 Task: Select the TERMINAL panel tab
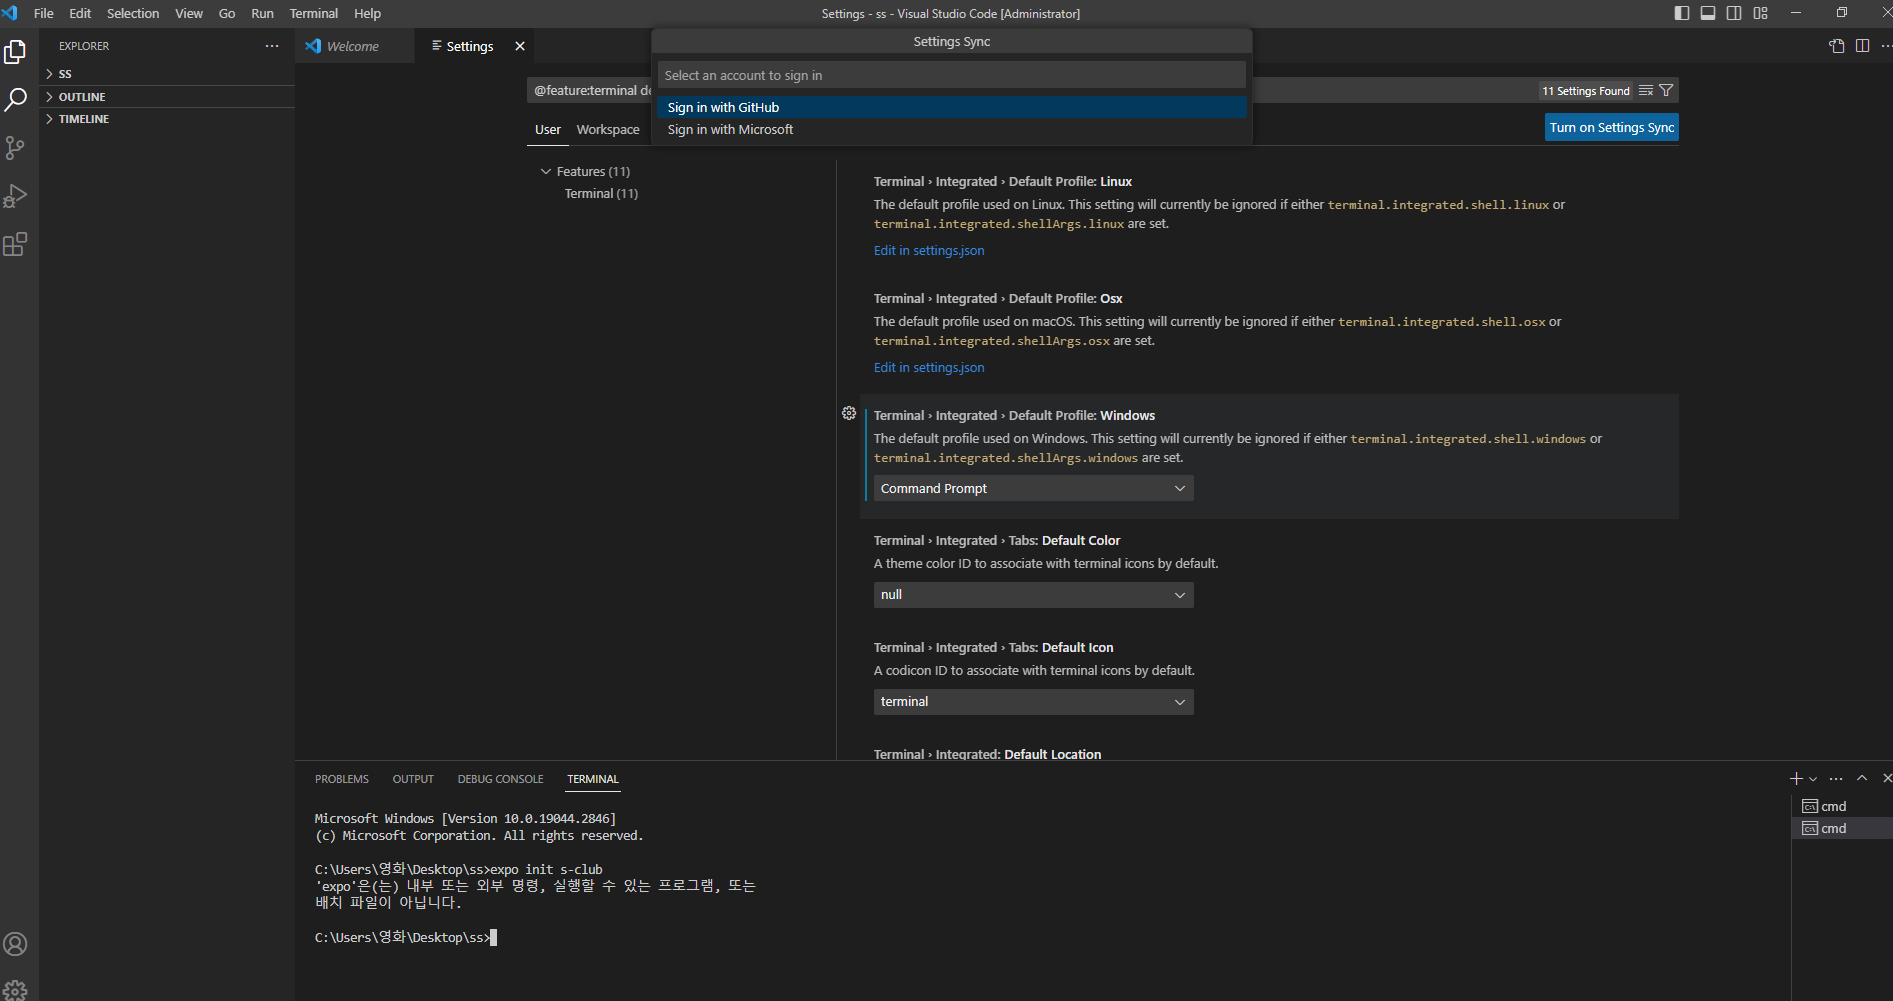(x=593, y=779)
